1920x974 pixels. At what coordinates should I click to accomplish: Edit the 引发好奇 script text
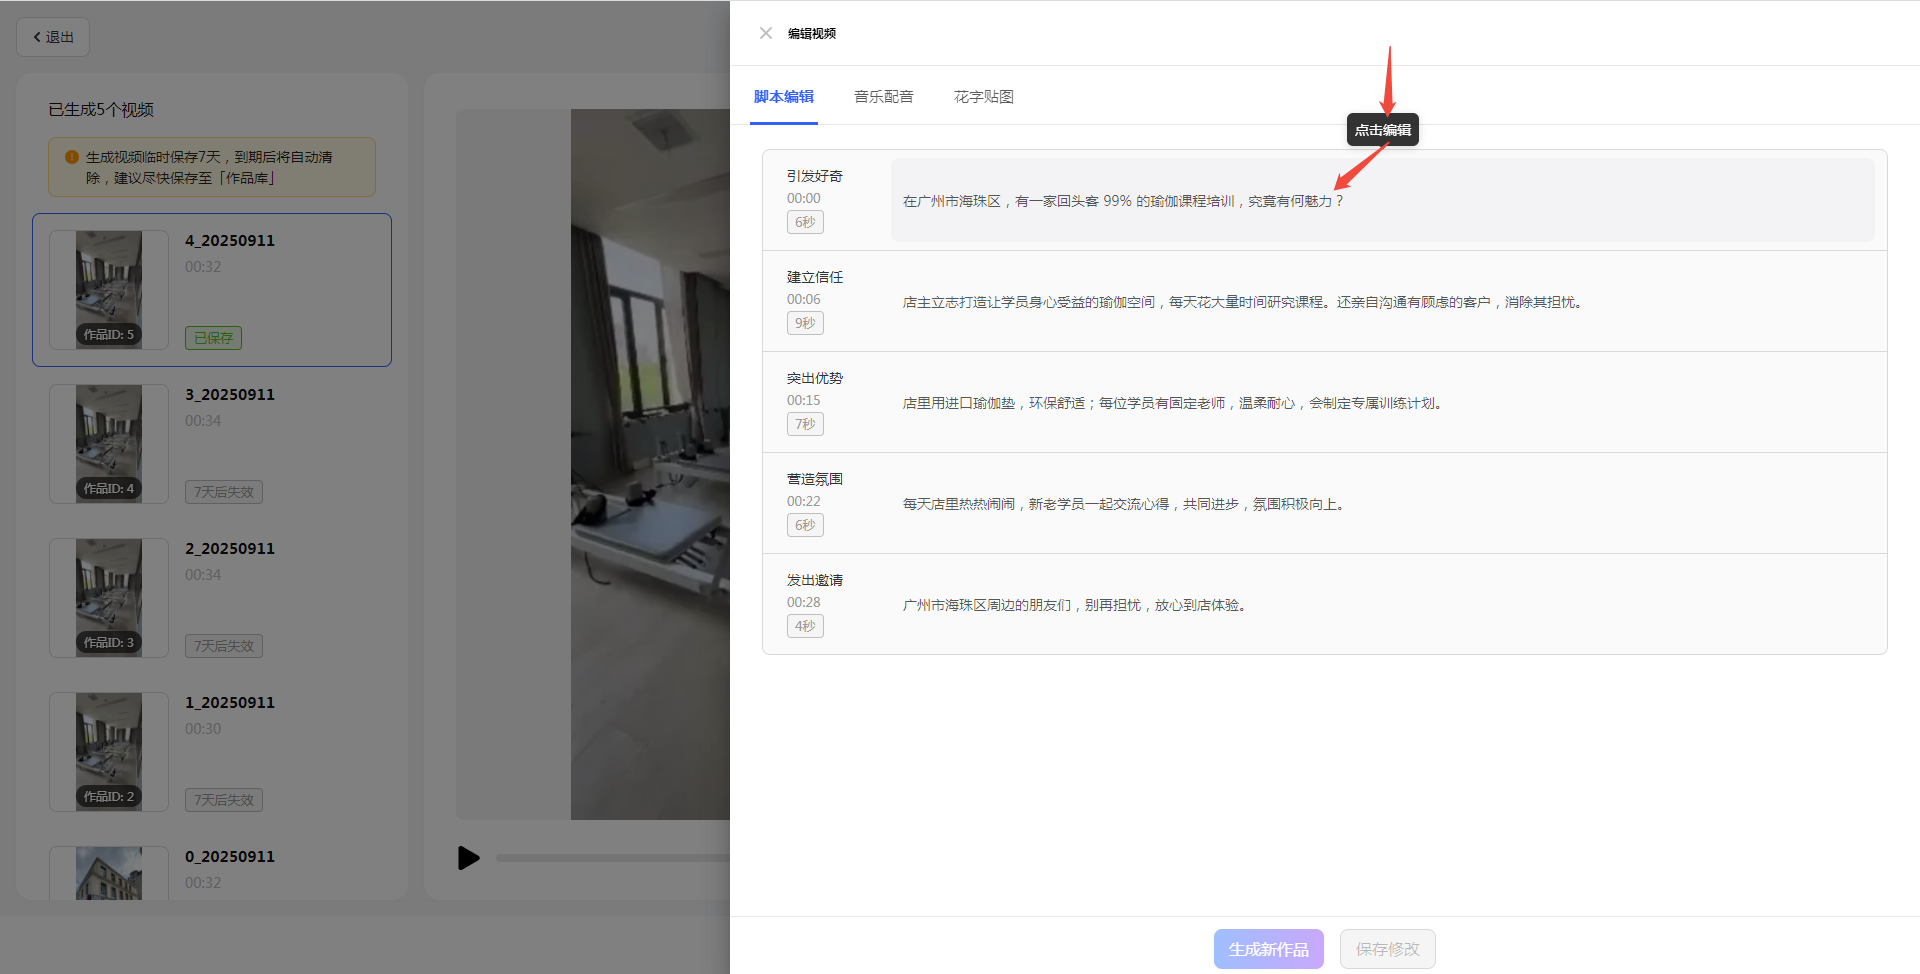pyautogui.click(x=1122, y=201)
